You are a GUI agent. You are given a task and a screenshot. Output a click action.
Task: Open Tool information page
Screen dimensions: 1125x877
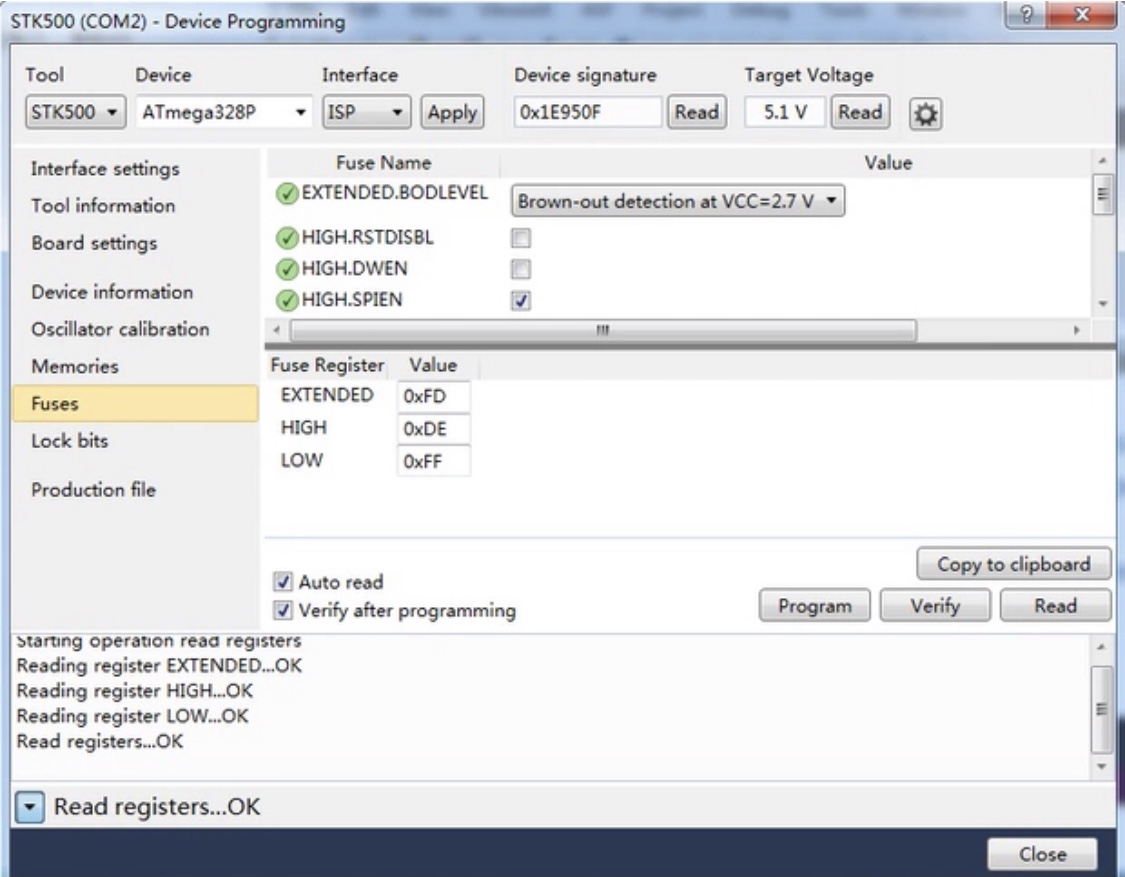[x=103, y=206]
